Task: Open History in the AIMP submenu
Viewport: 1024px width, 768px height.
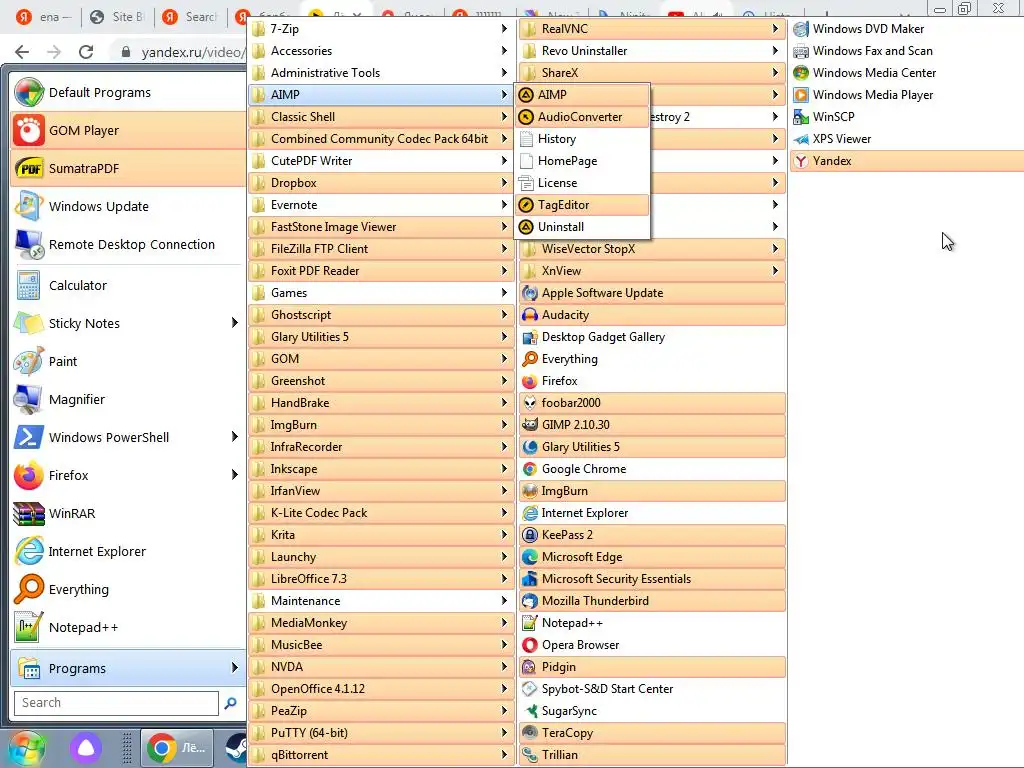Action: [x=583, y=139]
